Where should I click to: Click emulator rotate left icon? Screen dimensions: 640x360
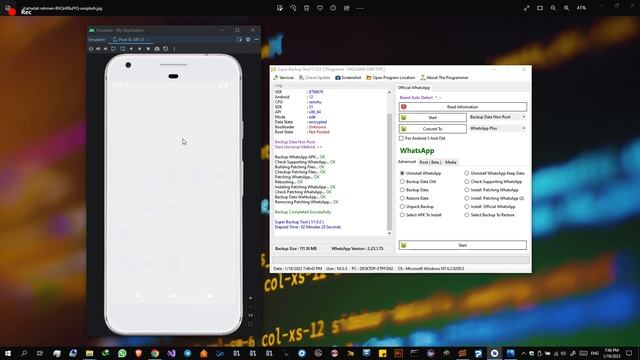[x=113, y=49]
